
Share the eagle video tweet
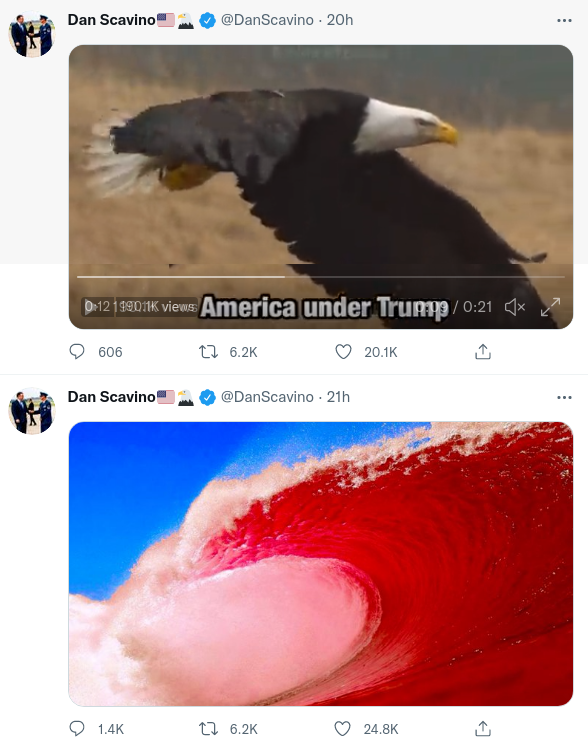[483, 352]
